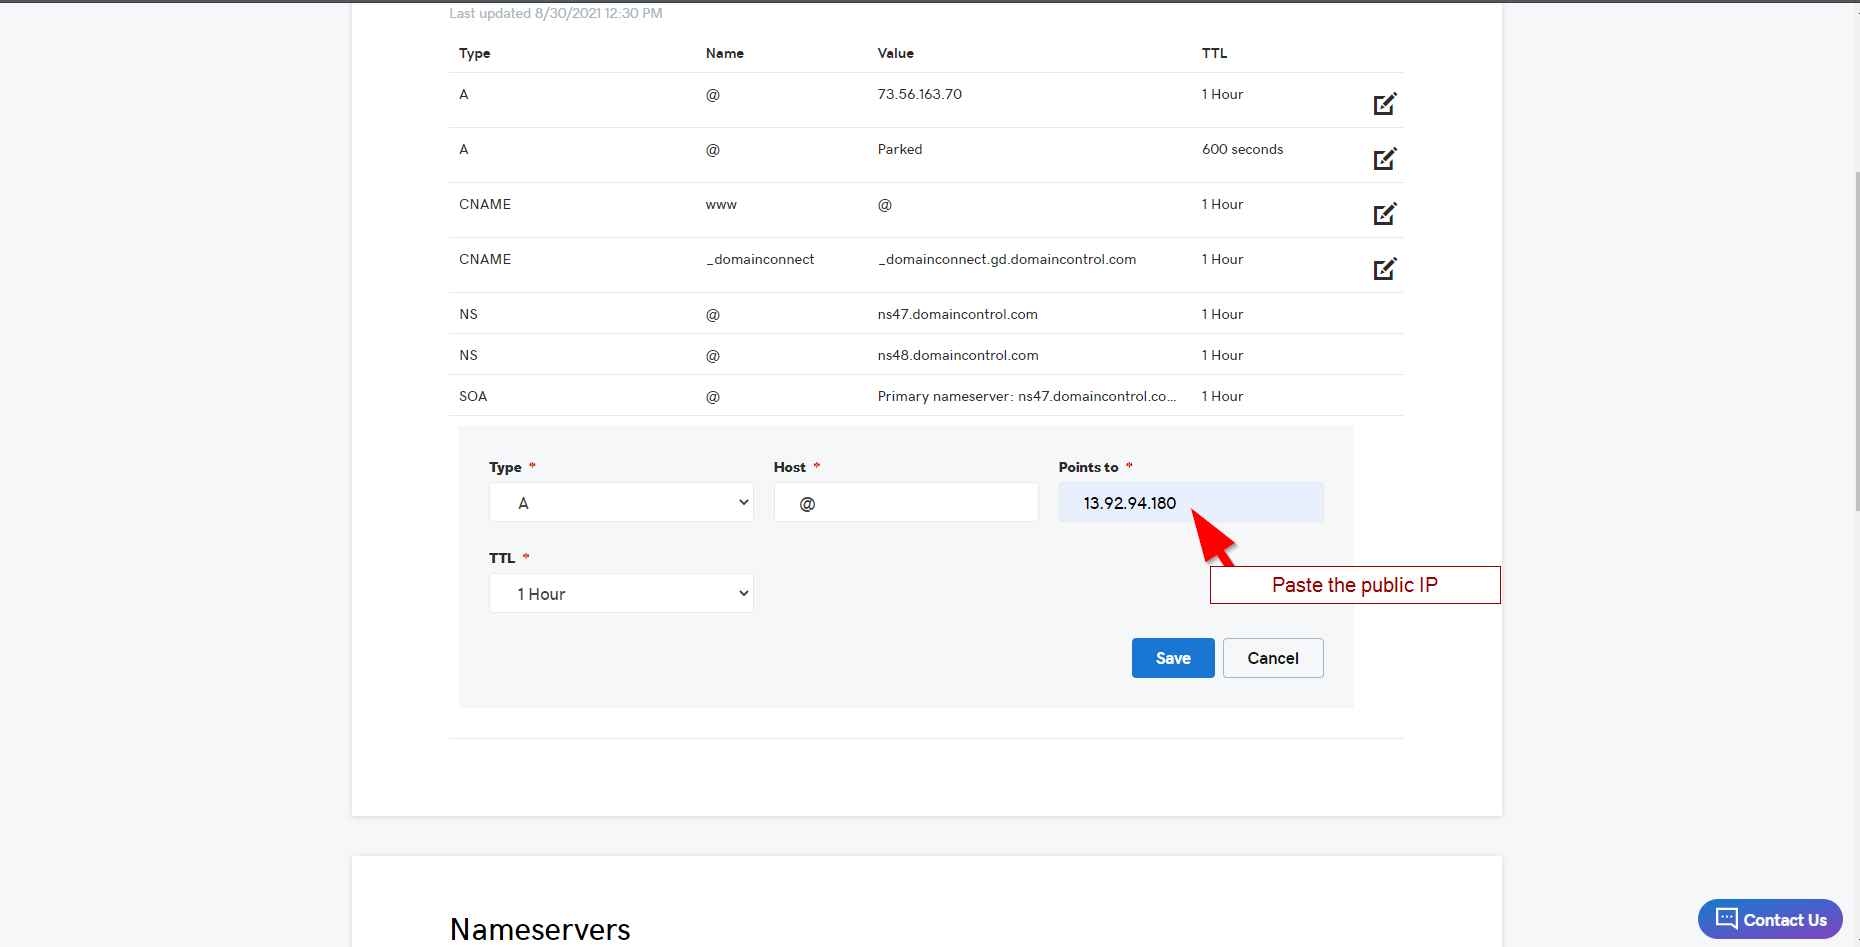1860x947 pixels.
Task: Click the Value column header
Action: tap(895, 53)
